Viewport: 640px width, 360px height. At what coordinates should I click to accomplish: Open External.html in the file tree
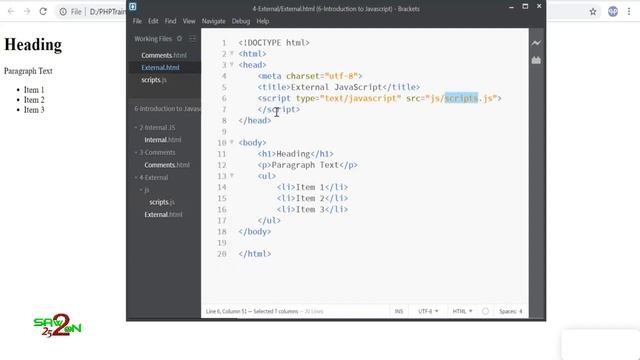tap(163, 215)
